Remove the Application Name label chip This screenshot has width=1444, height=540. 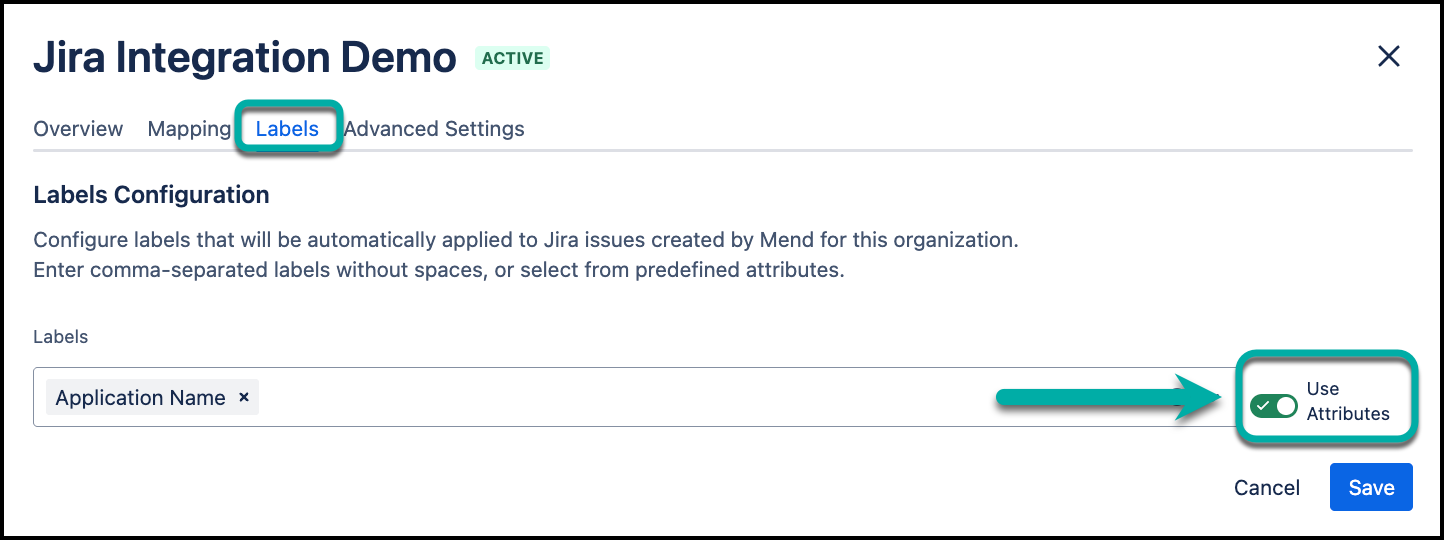point(244,398)
